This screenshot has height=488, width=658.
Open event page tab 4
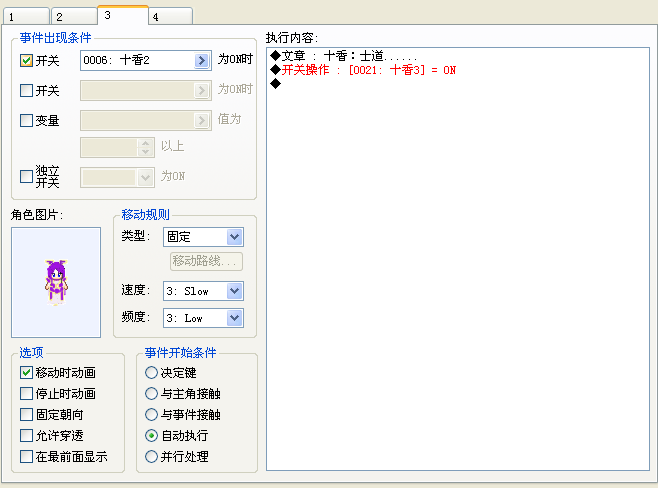click(170, 17)
